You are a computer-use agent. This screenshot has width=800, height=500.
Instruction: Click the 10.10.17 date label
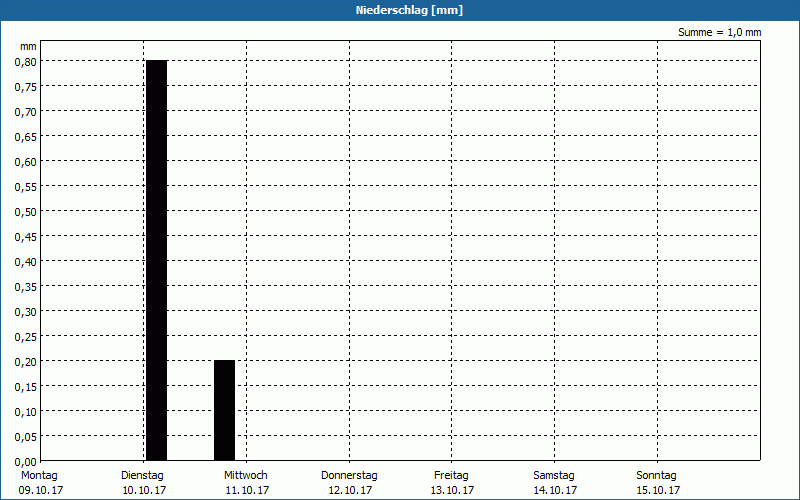[x=144, y=490]
